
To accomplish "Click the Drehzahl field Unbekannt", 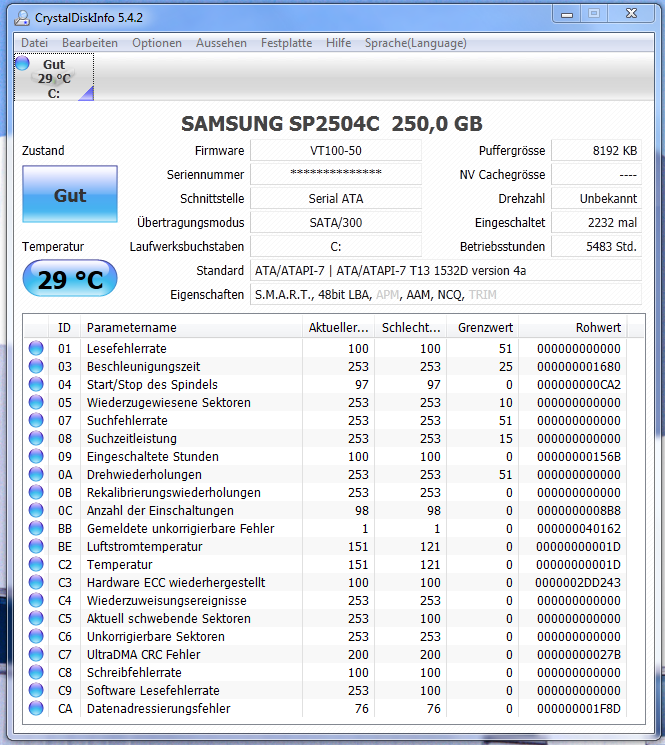I will (x=596, y=199).
